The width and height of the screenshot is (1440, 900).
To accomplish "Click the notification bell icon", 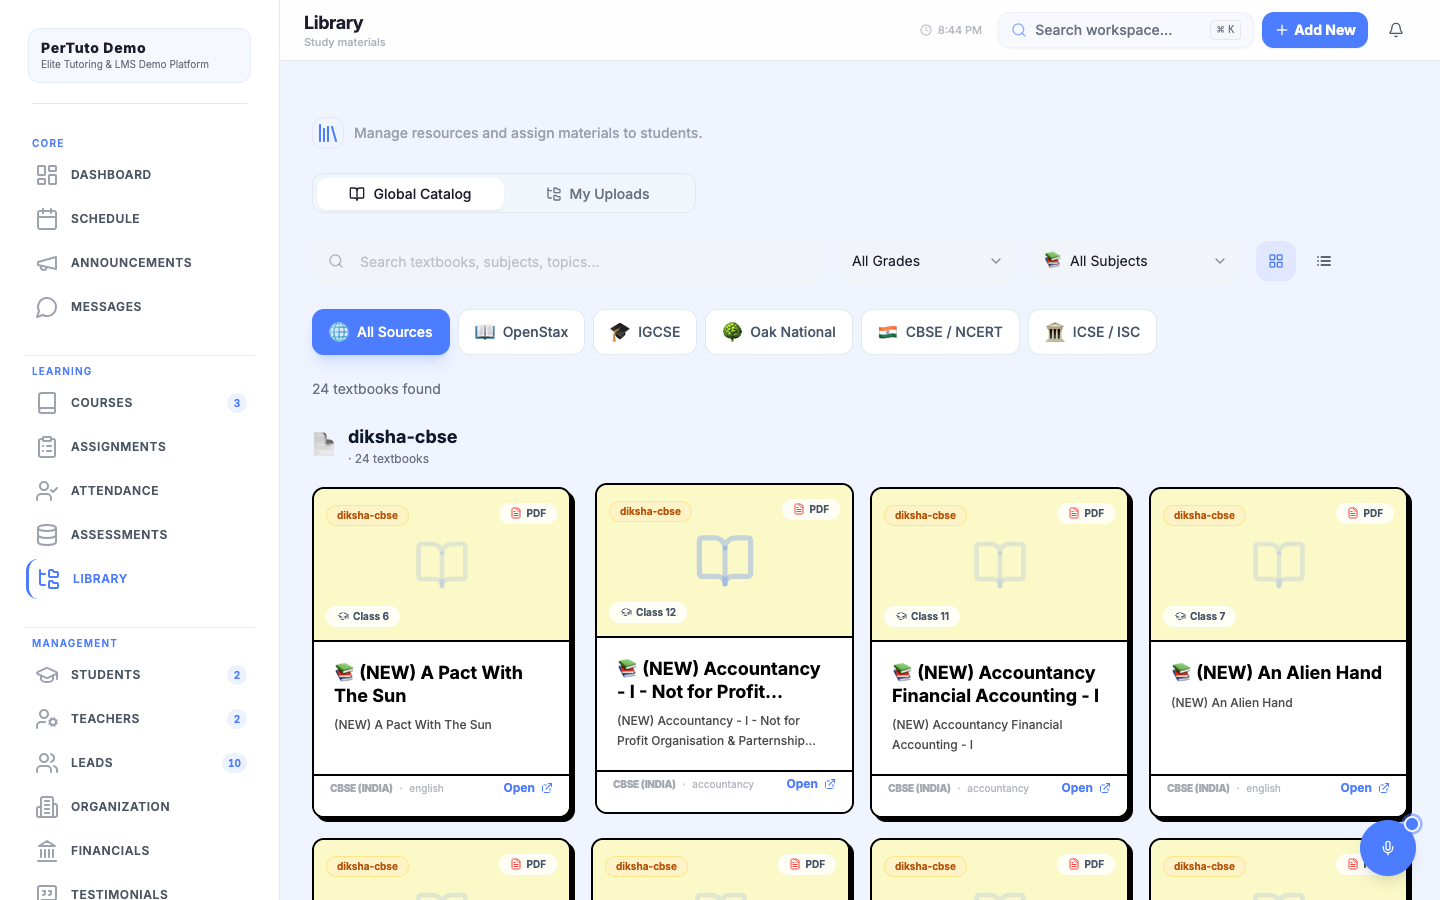I will coord(1396,30).
